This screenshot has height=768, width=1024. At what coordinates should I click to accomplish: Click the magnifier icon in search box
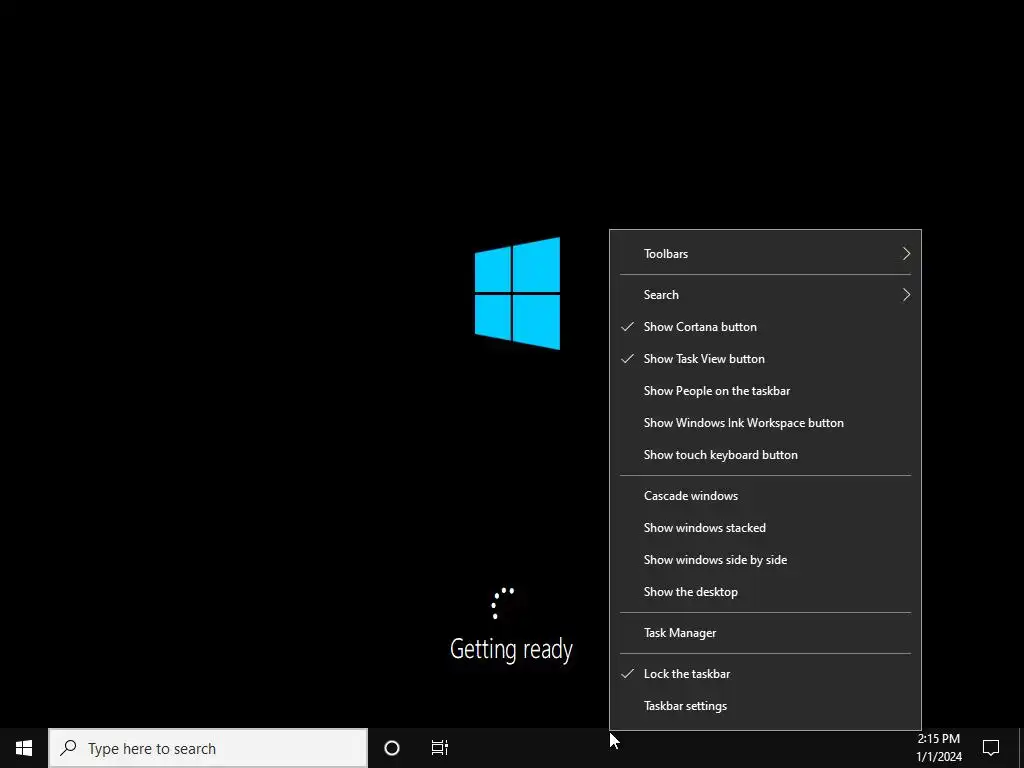tap(68, 747)
